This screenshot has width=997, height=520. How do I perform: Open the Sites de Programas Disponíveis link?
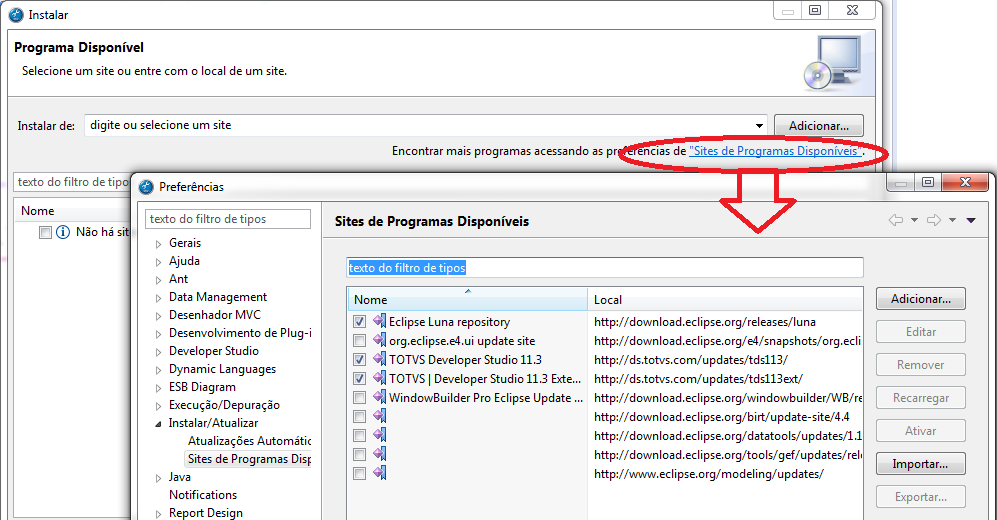tap(776, 151)
